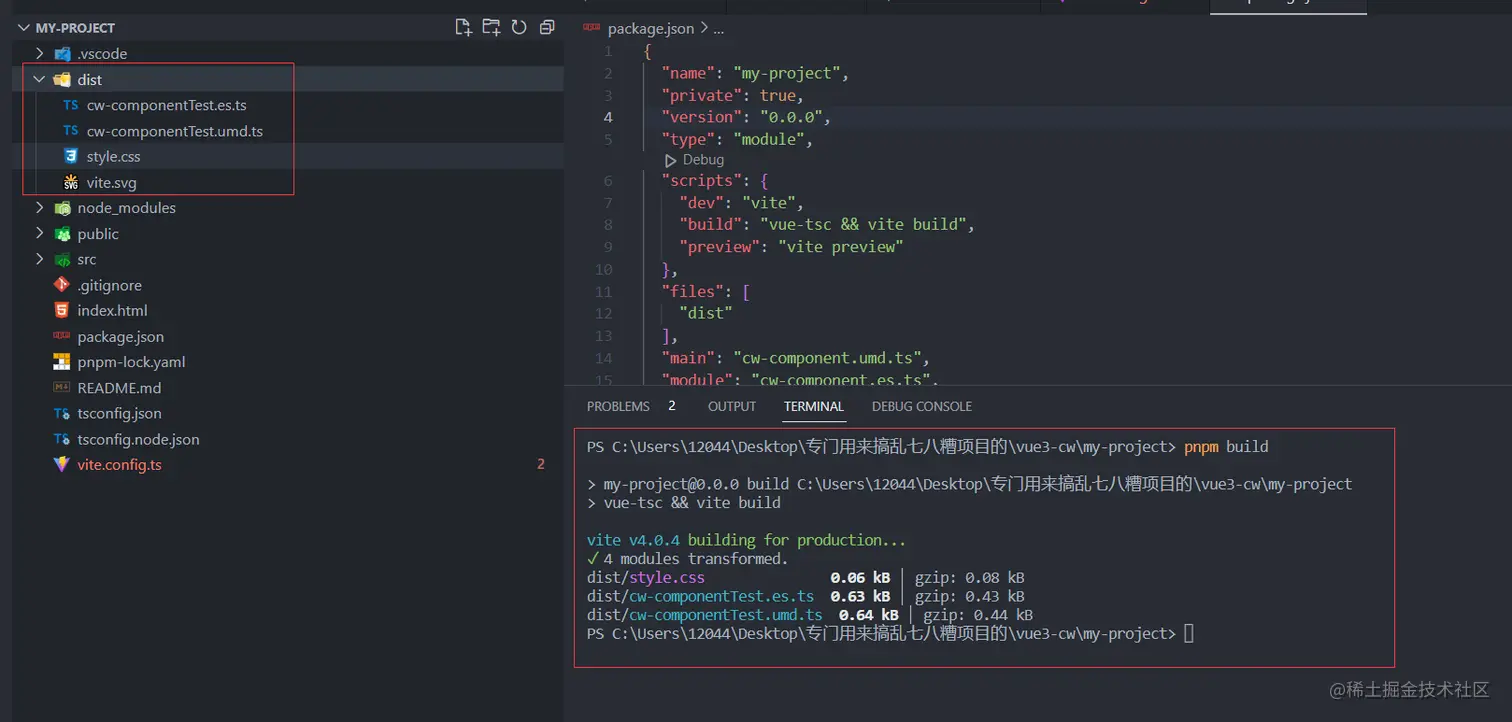Screen dimensions: 1512x722
Task: Open index.html file name in the Explorer
Action: click(113, 311)
